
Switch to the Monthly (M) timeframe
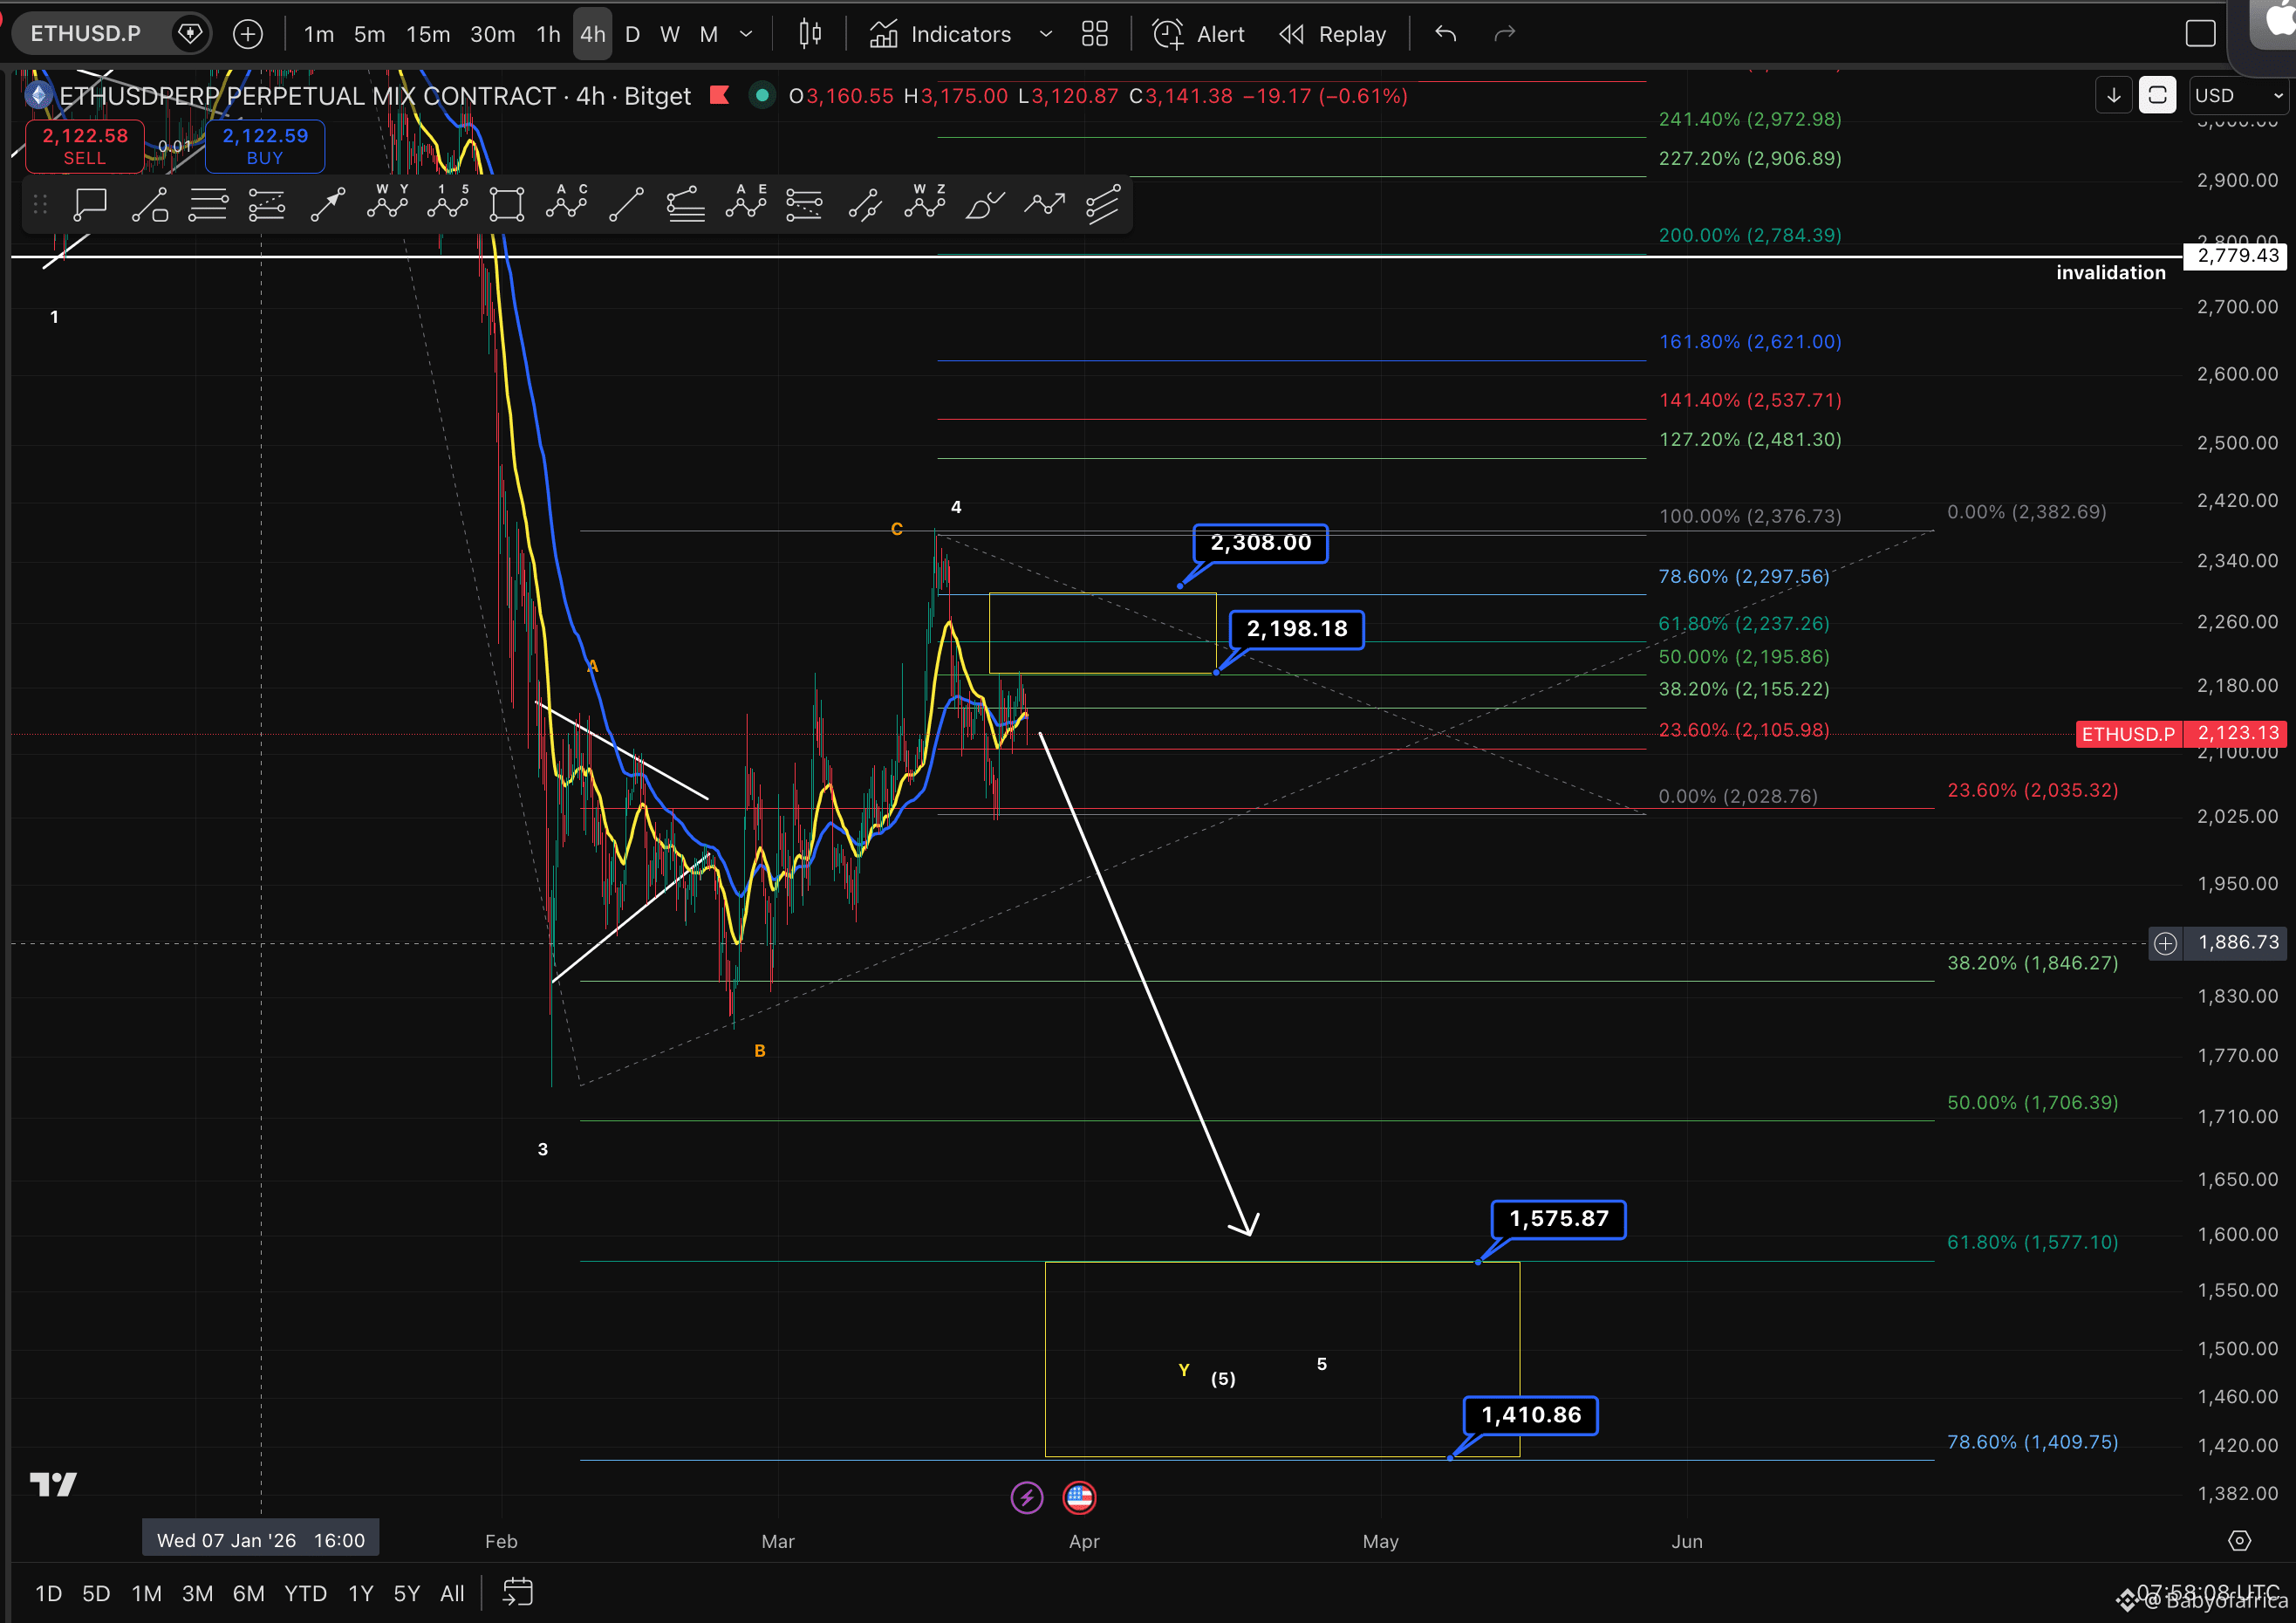point(709,34)
